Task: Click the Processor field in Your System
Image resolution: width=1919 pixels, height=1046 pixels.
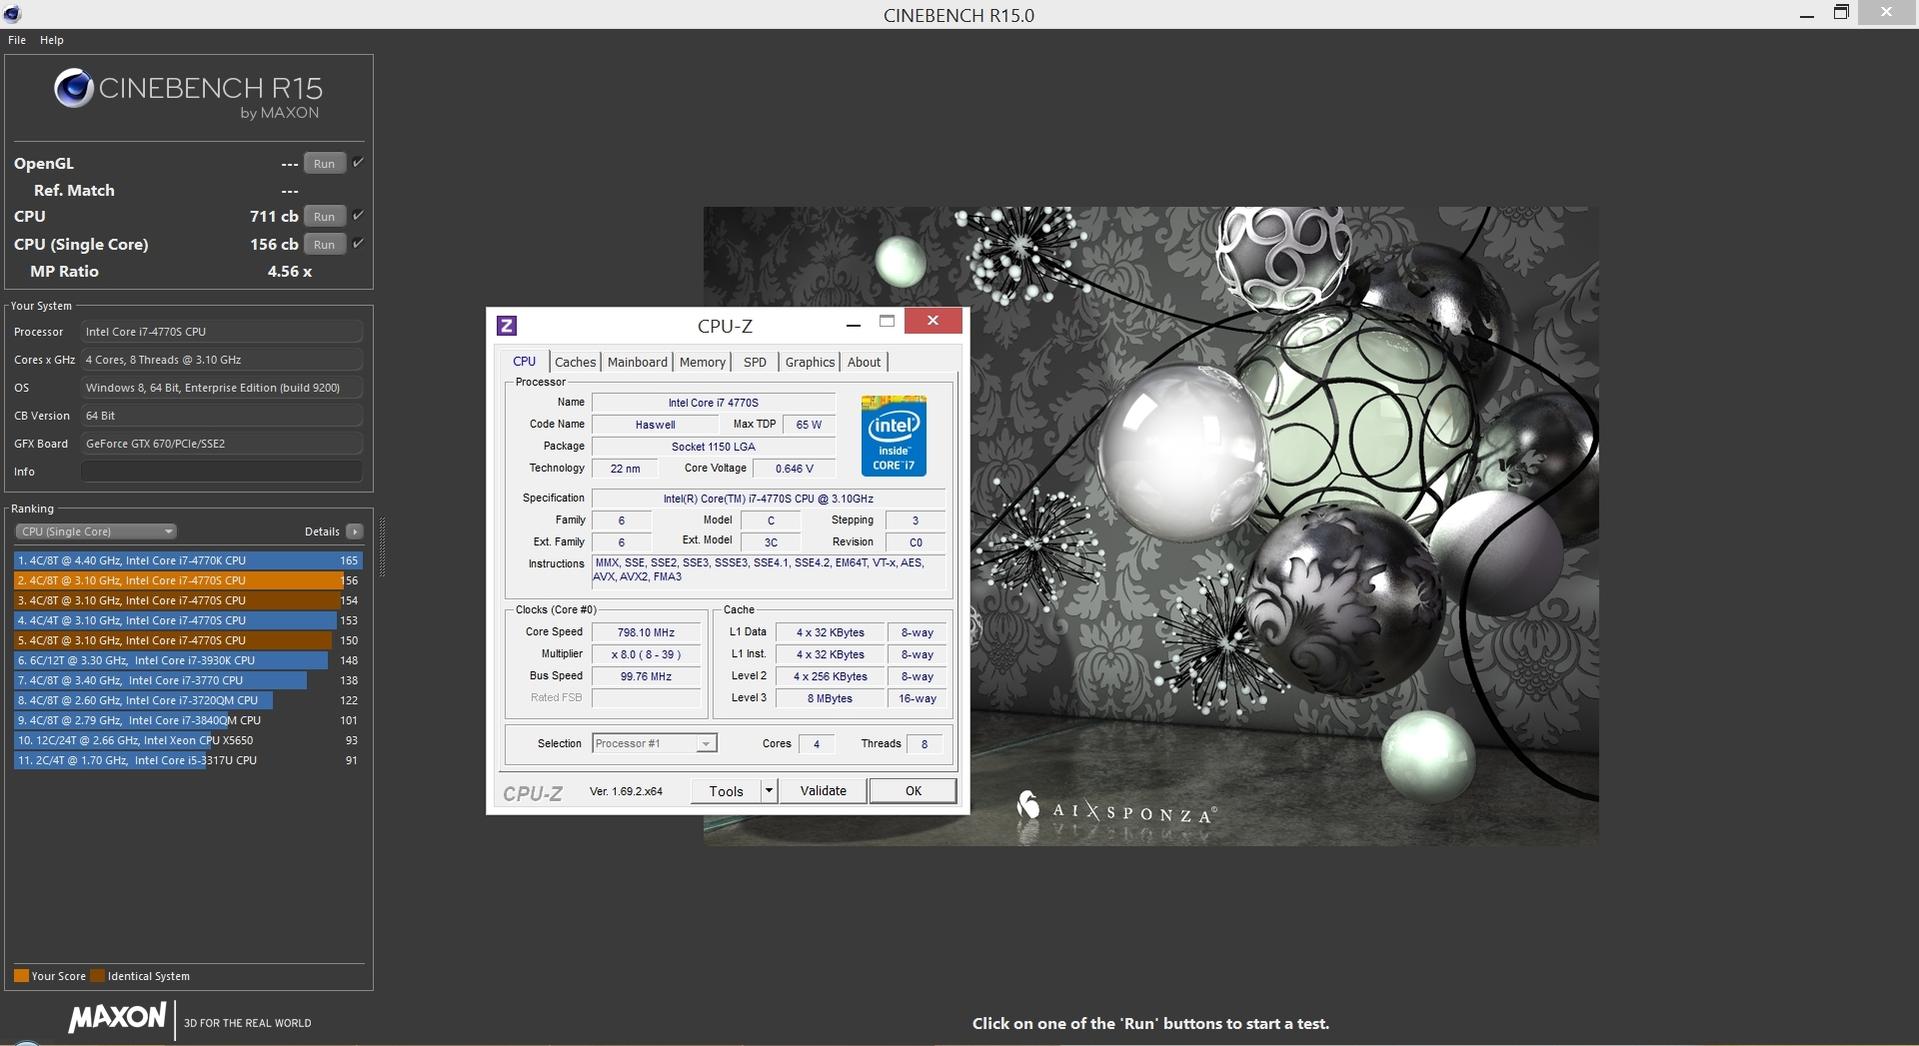Action: [221, 331]
